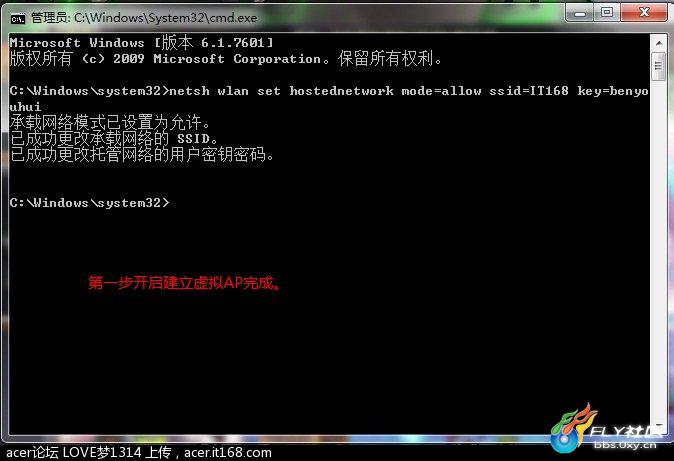Click the wrapped "uhui" key text
The width and height of the screenshot is (674, 461).
coord(25,107)
